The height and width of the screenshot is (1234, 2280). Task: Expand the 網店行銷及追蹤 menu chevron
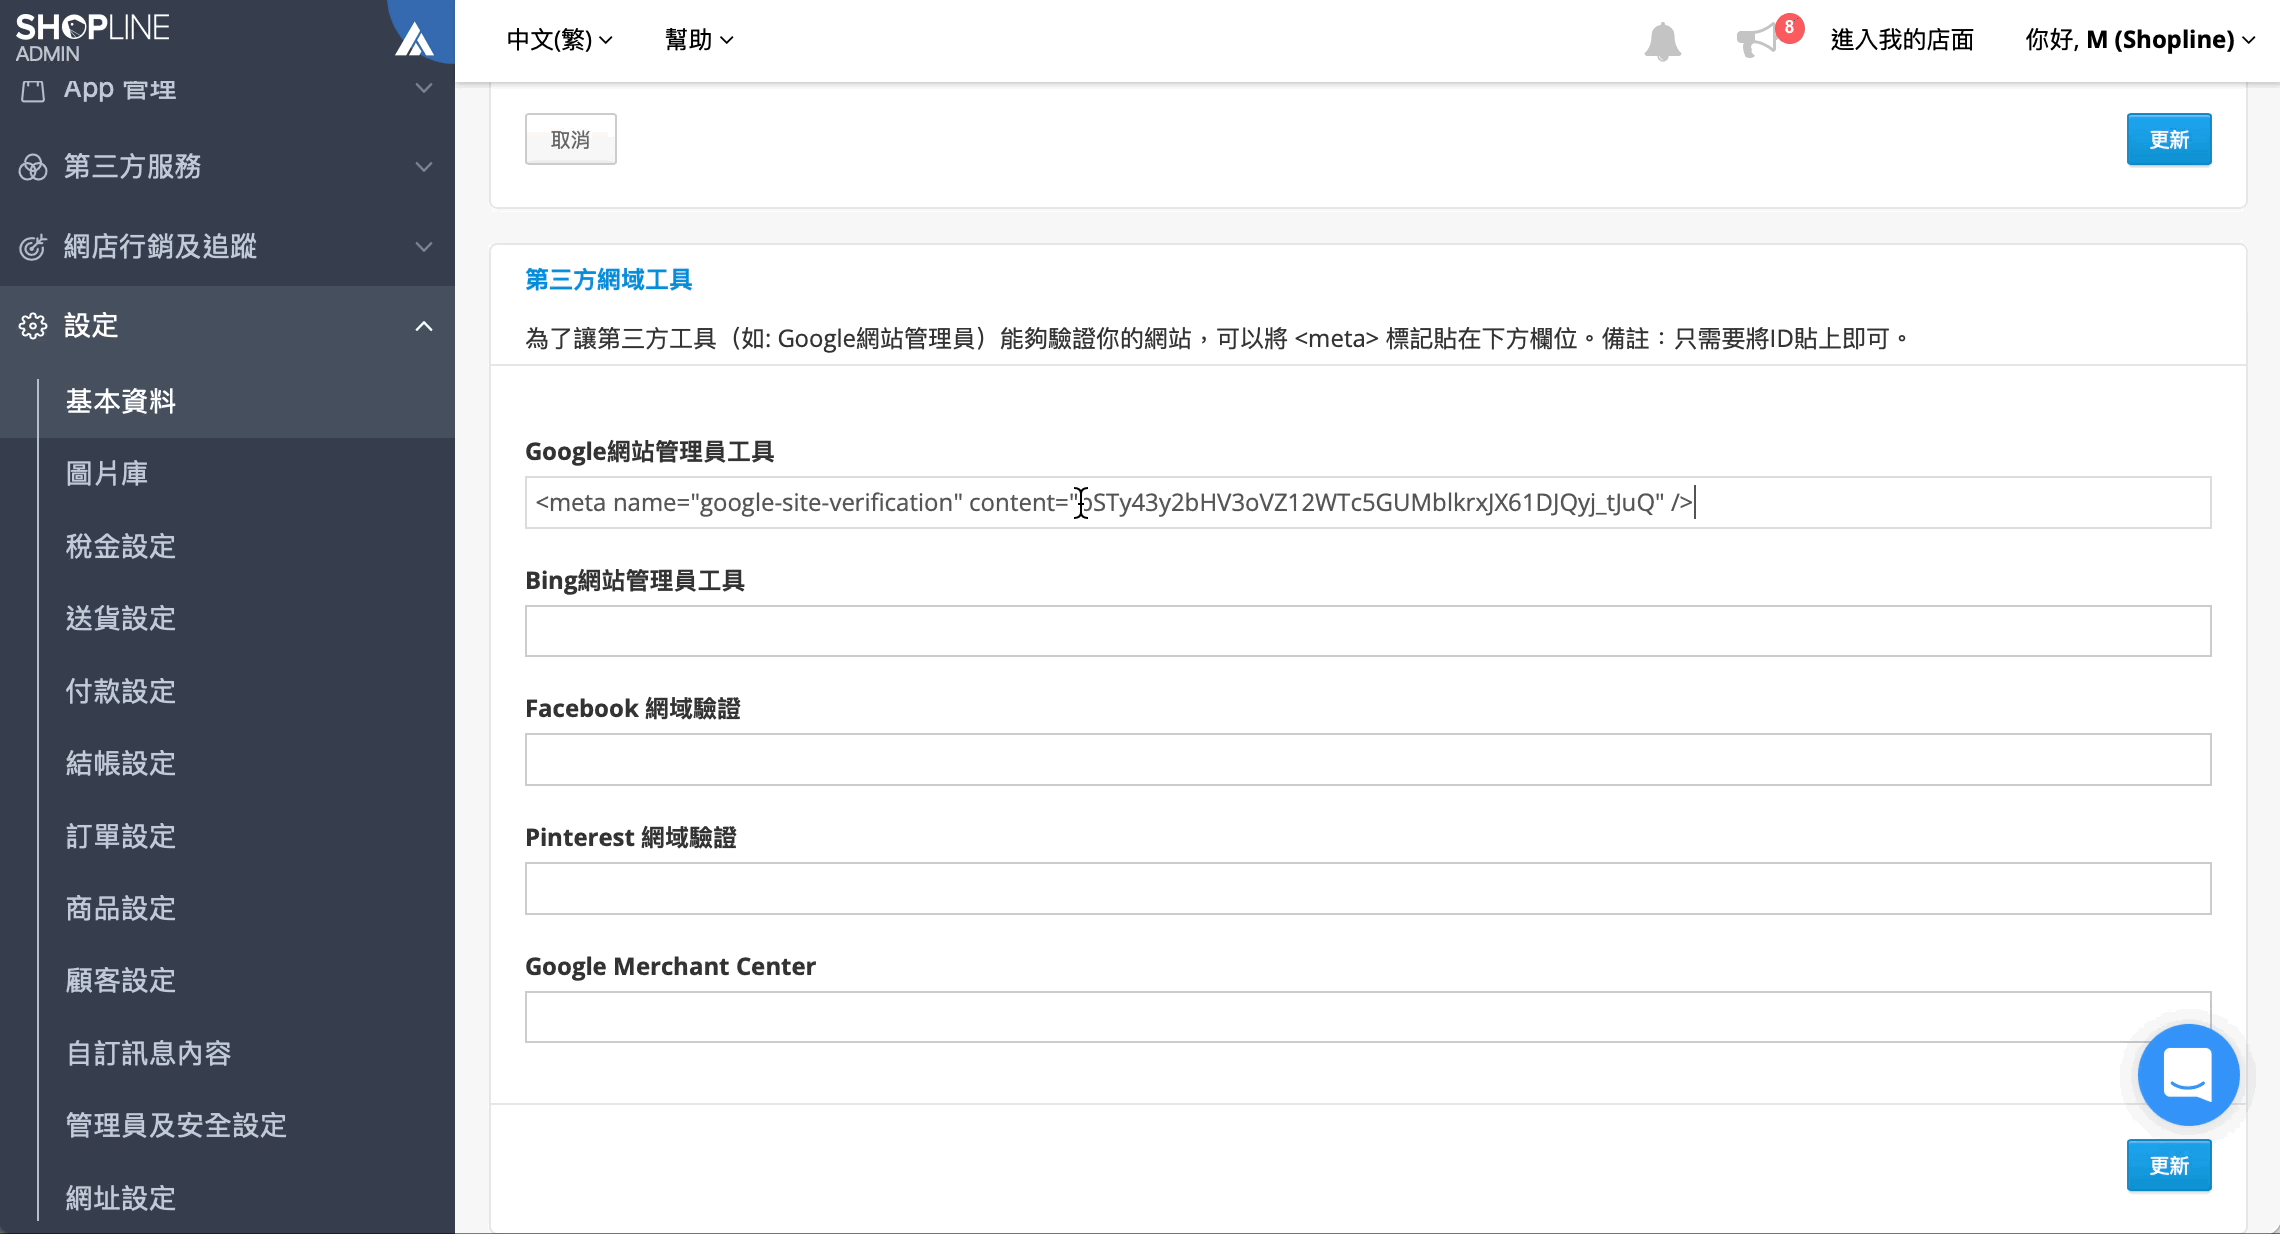click(424, 247)
